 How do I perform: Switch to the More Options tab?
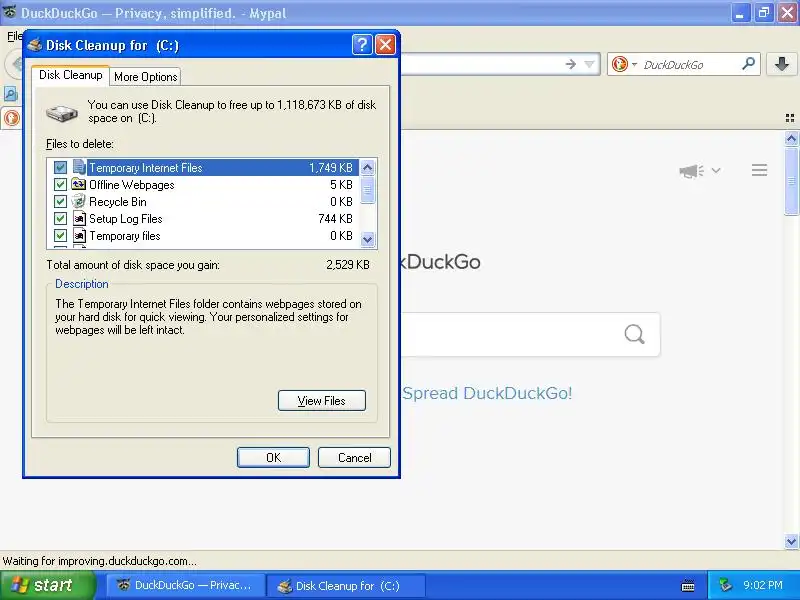pos(145,77)
